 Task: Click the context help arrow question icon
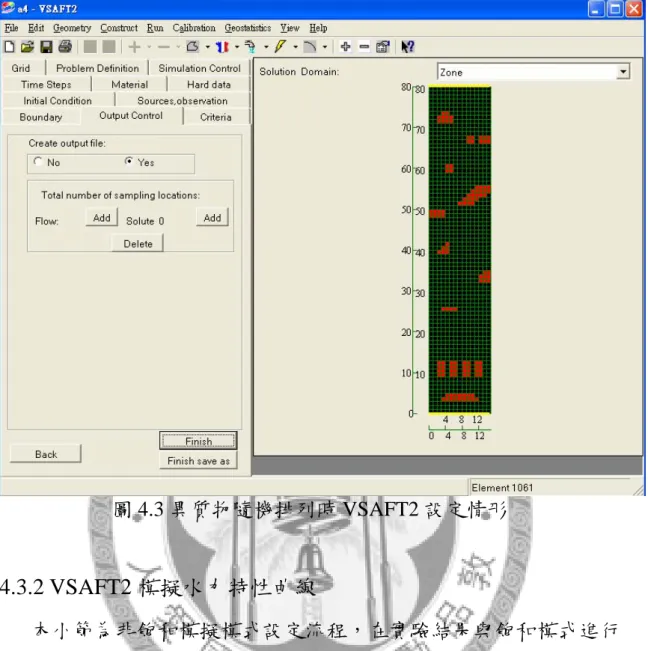[x=407, y=46]
